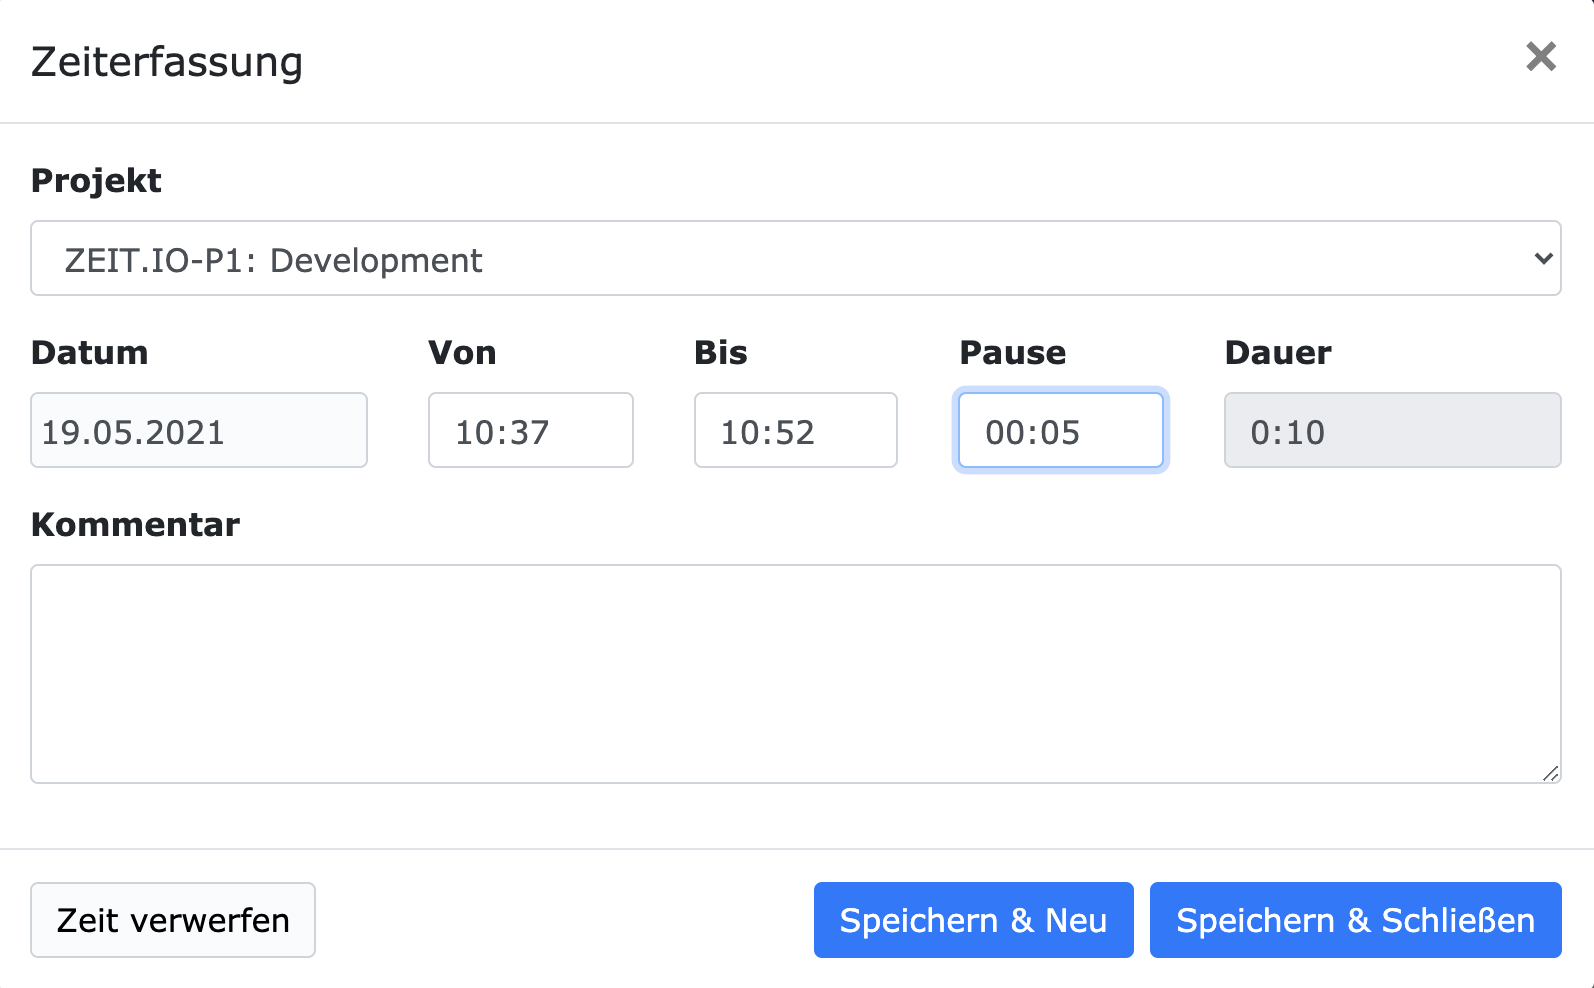
Task: Click the Dauer field showing 0:10
Action: (1391, 430)
